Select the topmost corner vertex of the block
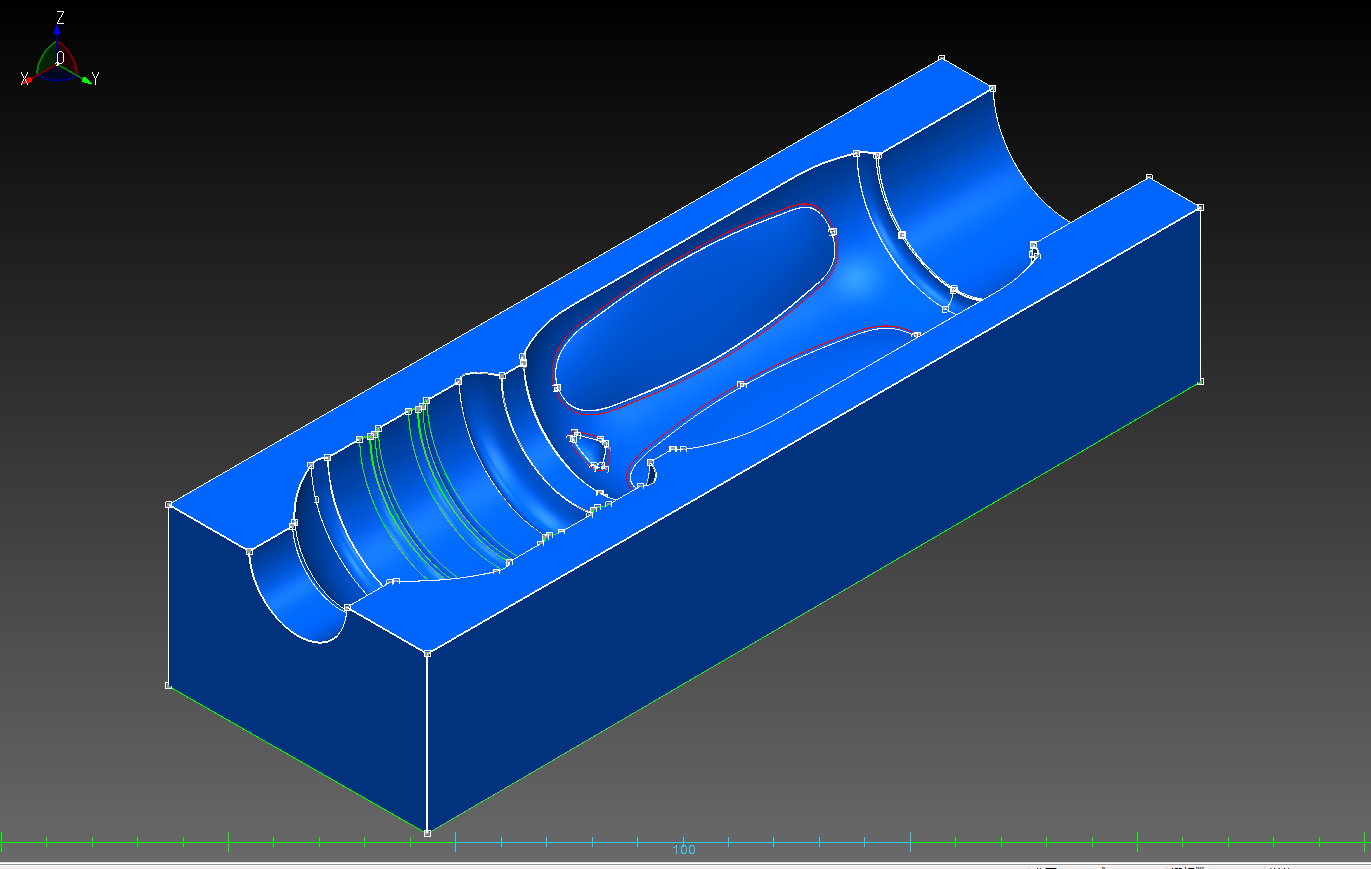Image resolution: width=1371 pixels, height=869 pixels. click(941, 59)
